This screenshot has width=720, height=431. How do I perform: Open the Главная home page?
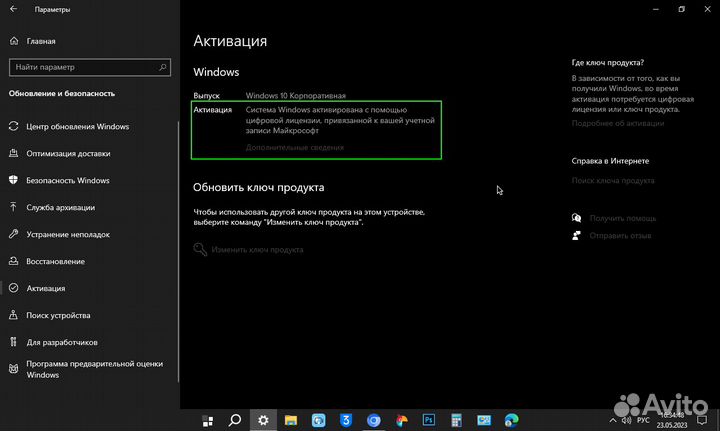click(x=41, y=42)
